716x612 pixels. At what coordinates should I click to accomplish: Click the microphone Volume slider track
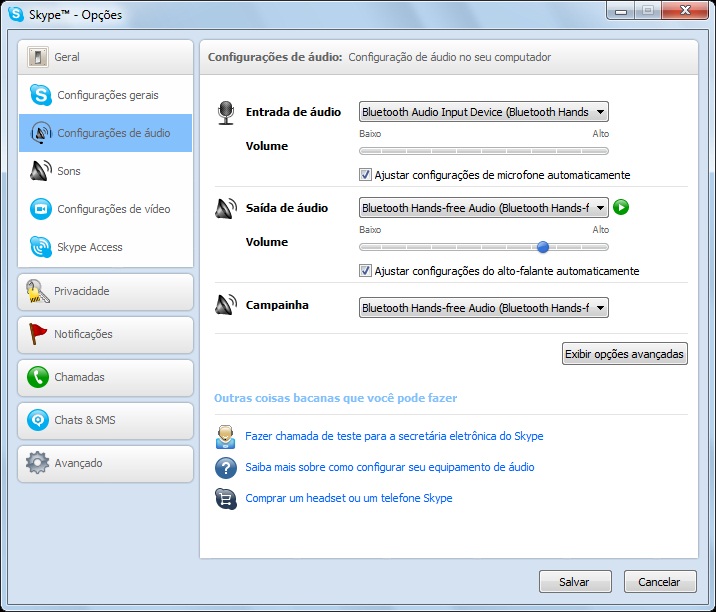tap(484, 151)
